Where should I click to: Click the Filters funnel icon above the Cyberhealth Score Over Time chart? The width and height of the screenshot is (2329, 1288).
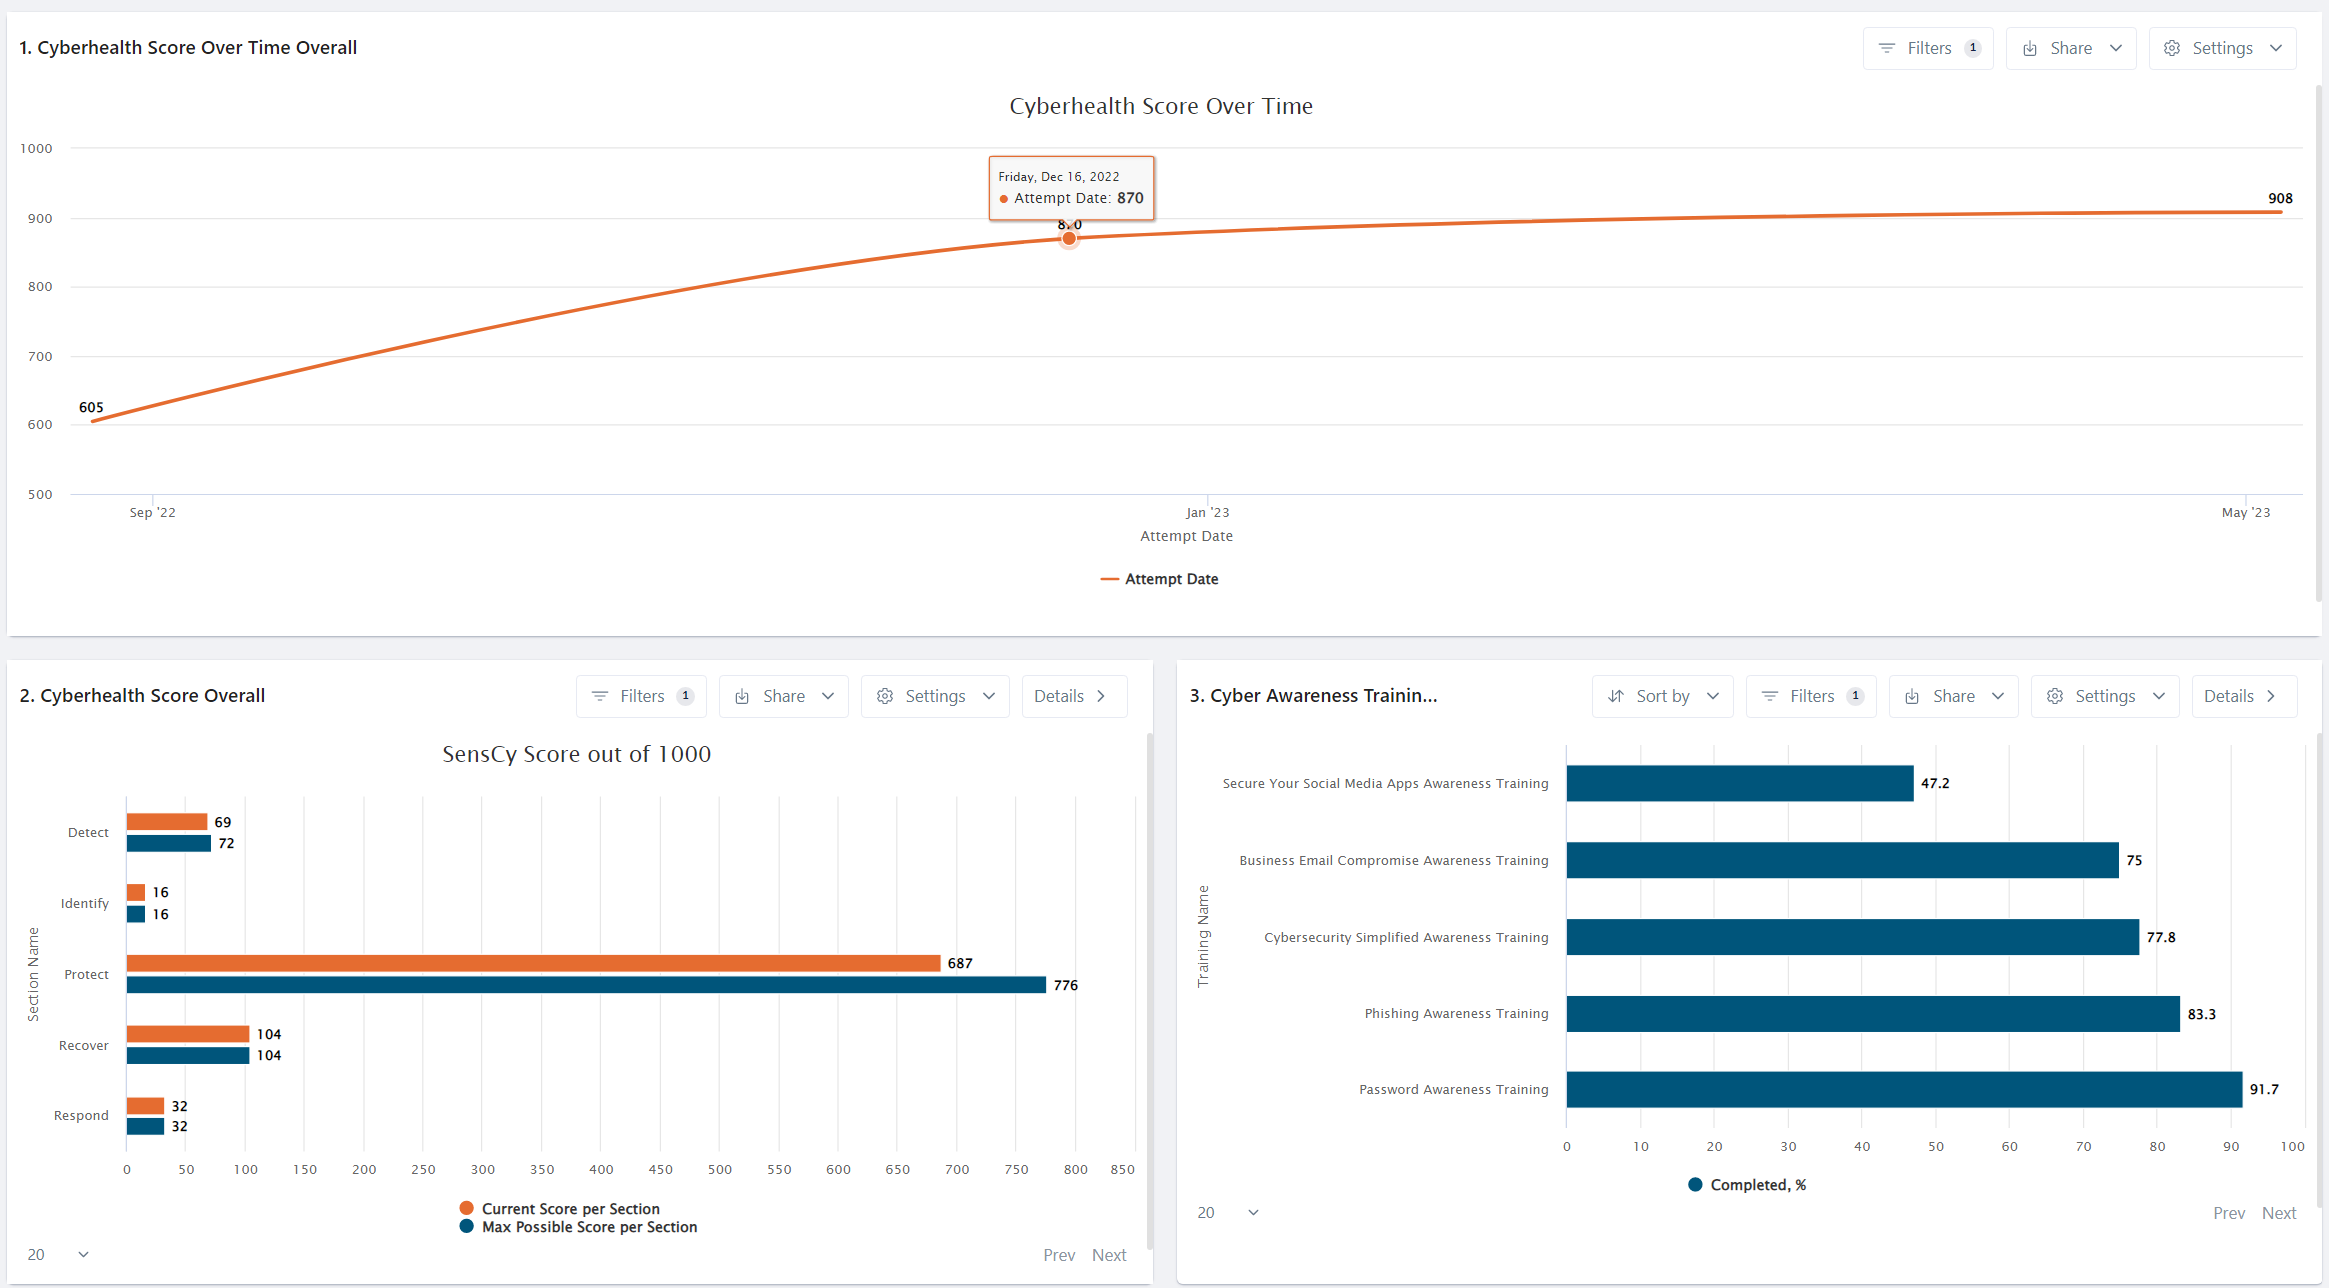(x=1888, y=47)
